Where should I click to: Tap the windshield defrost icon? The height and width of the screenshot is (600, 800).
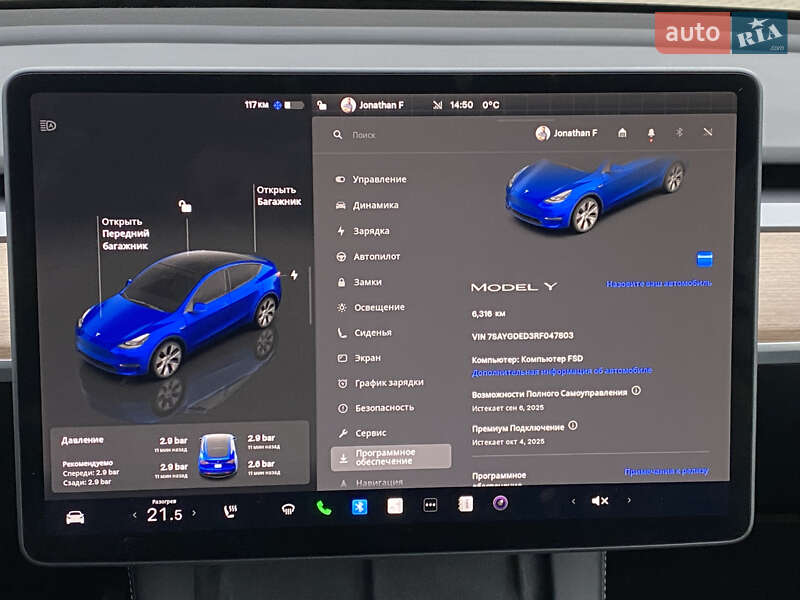pyautogui.click(x=288, y=510)
